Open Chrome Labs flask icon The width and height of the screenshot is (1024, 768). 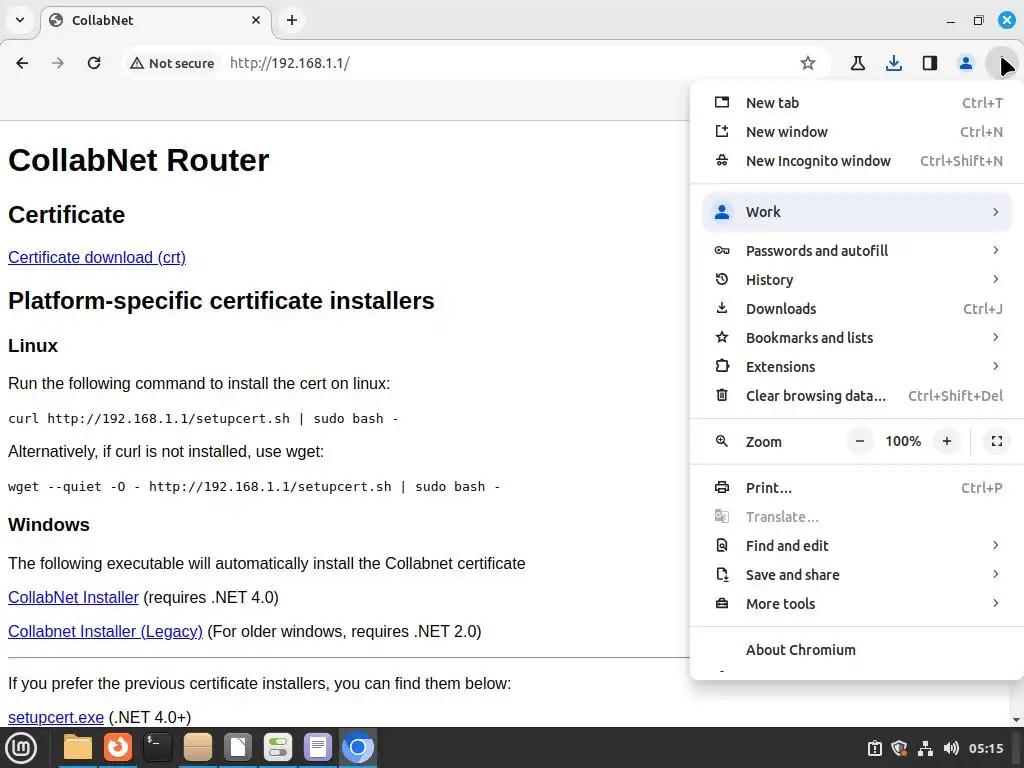857,63
